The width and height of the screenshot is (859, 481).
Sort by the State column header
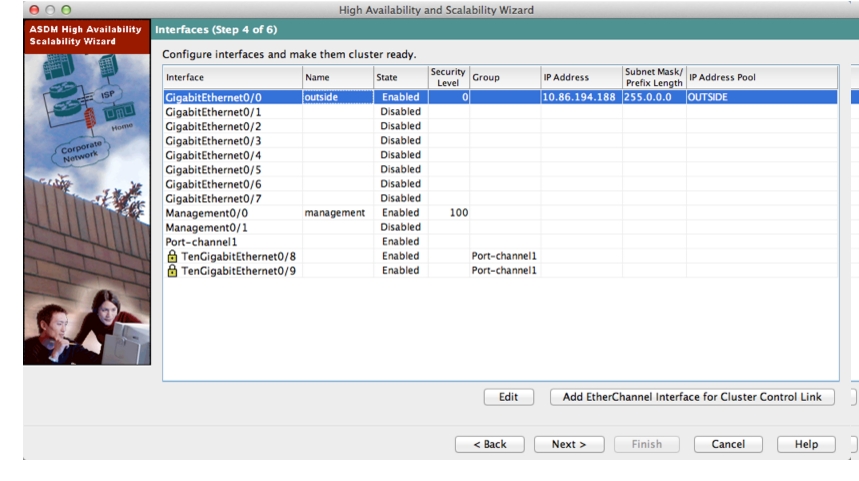coord(401,77)
